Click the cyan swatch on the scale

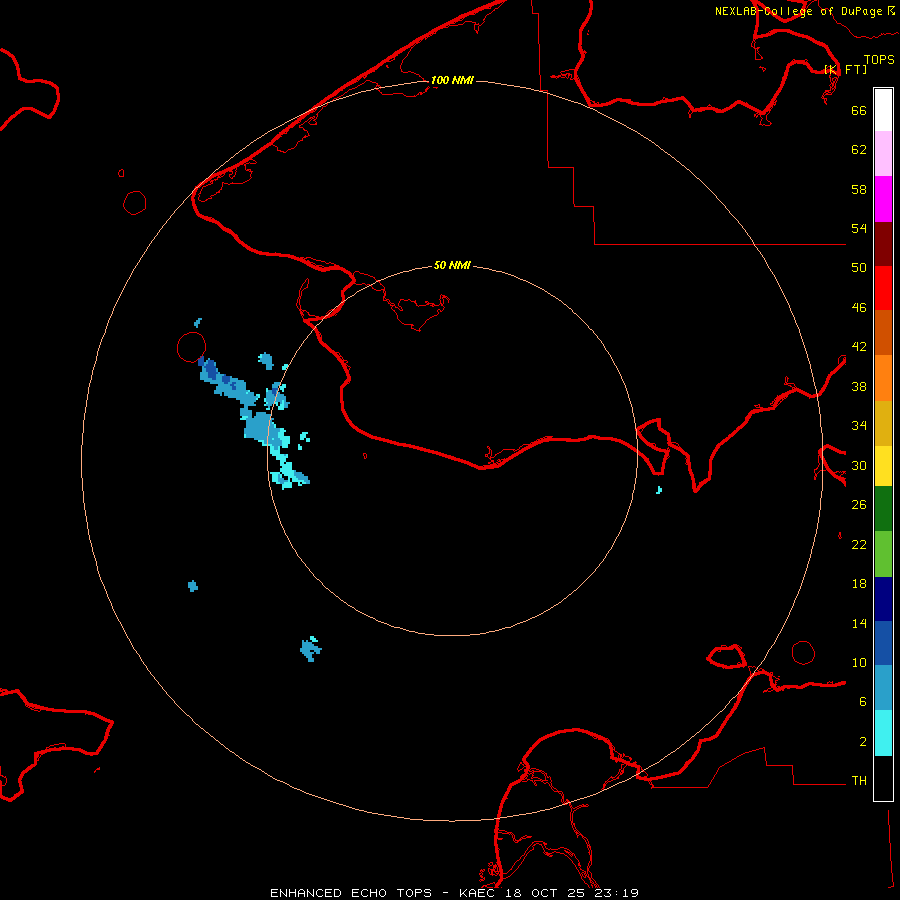[x=883, y=733]
